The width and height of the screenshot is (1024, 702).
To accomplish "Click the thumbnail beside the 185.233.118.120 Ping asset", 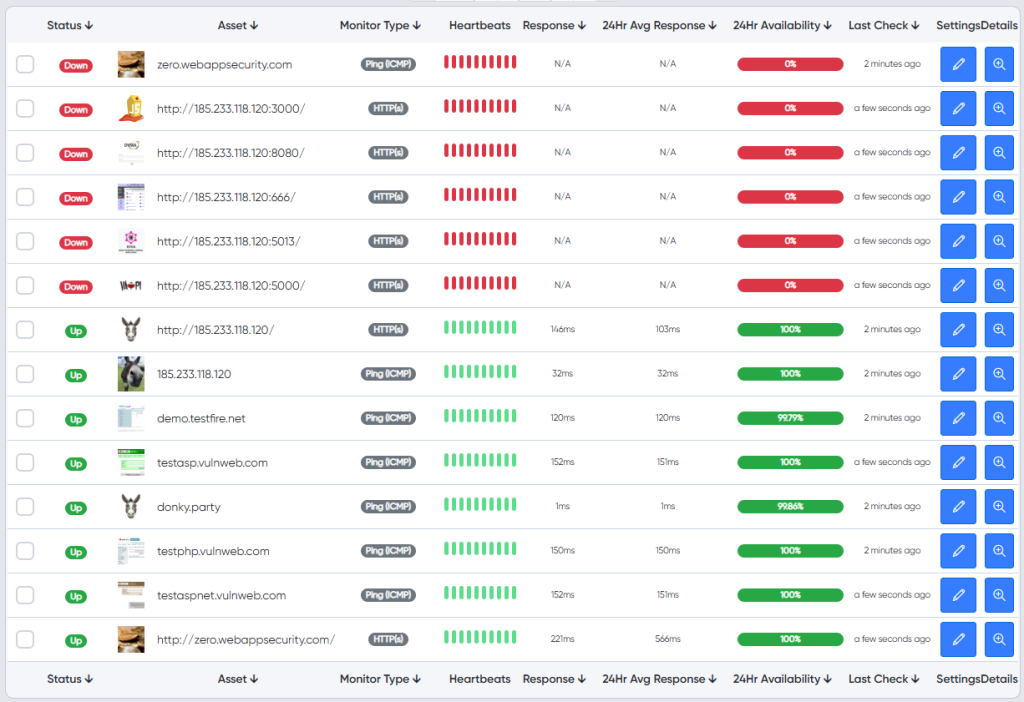I will tap(131, 374).
